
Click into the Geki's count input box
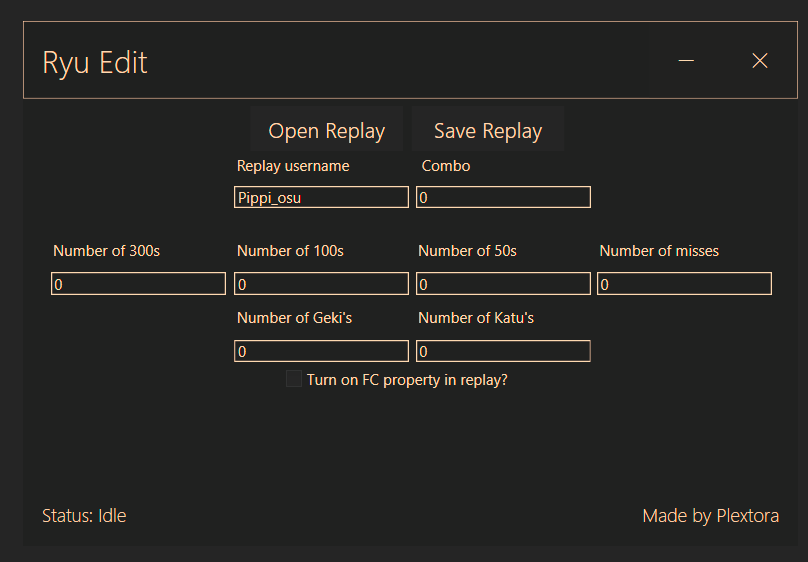[x=322, y=351]
